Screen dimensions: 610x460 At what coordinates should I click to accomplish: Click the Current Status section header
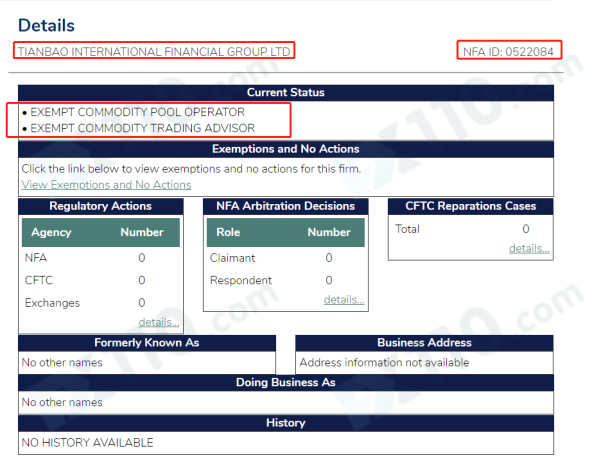click(x=286, y=93)
